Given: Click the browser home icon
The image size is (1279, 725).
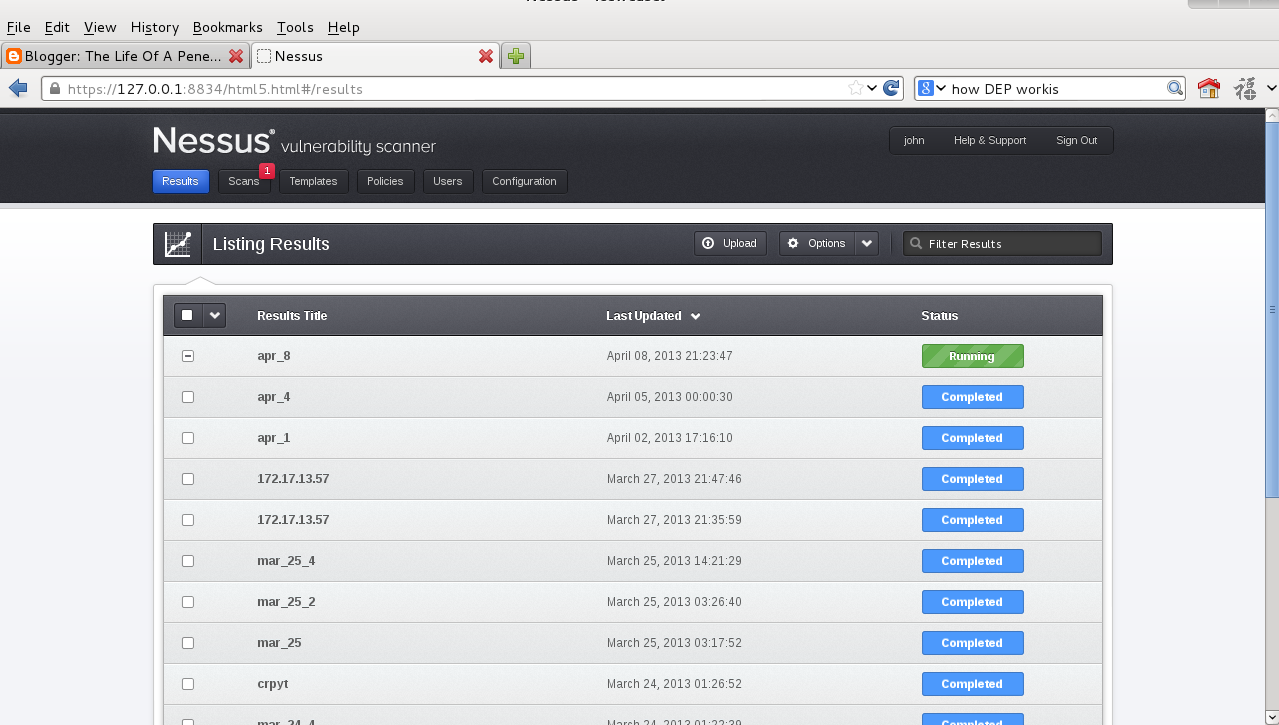Looking at the screenshot, I should (x=1208, y=88).
